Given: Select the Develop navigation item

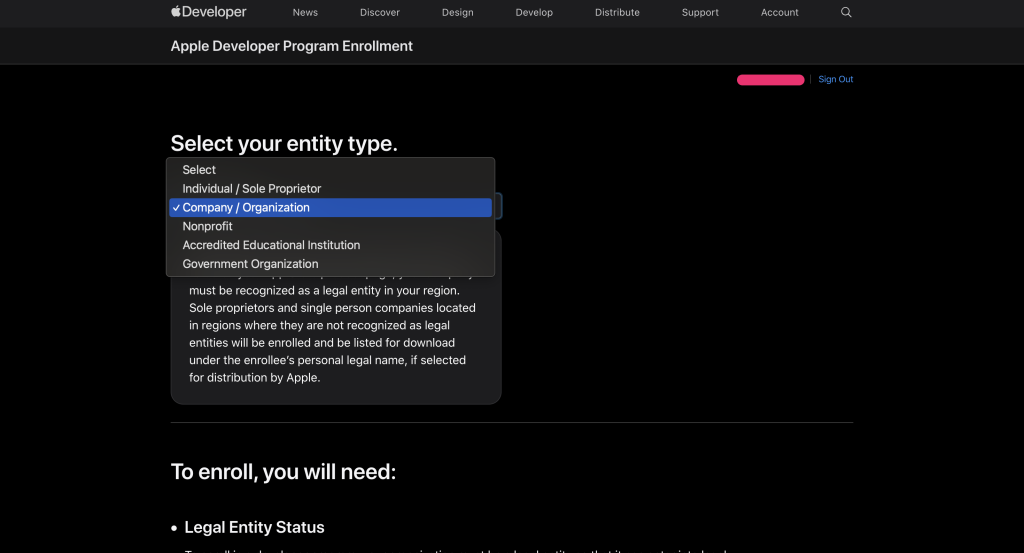Looking at the screenshot, I should click(534, 12).
